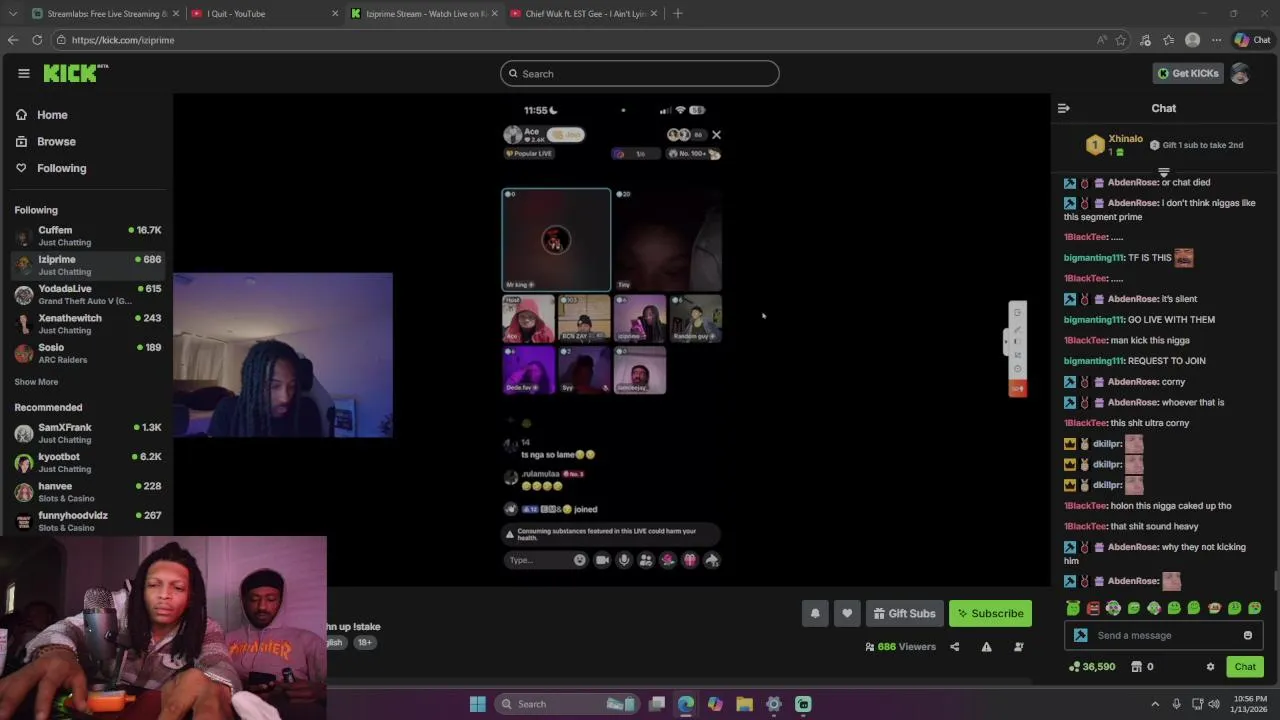Click the 686 Viewers count
The height and width of the screenshot is (720, 1280).
(x=900, y=647)
